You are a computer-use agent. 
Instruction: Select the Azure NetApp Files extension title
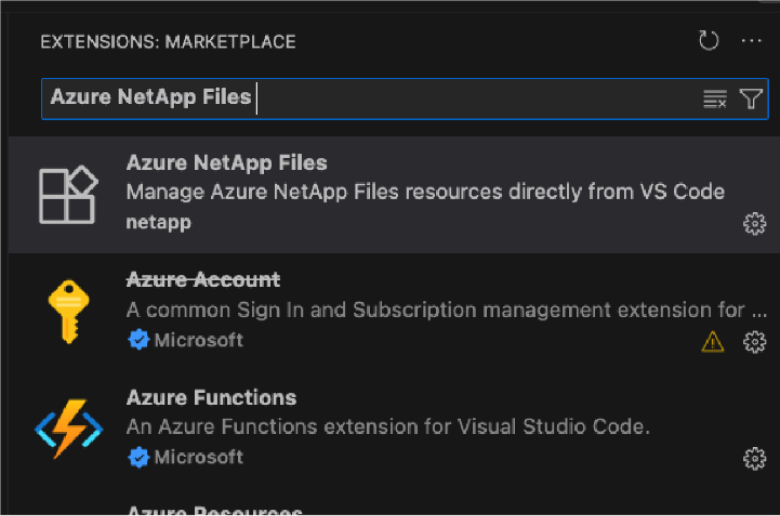click(x=227, y=163)
